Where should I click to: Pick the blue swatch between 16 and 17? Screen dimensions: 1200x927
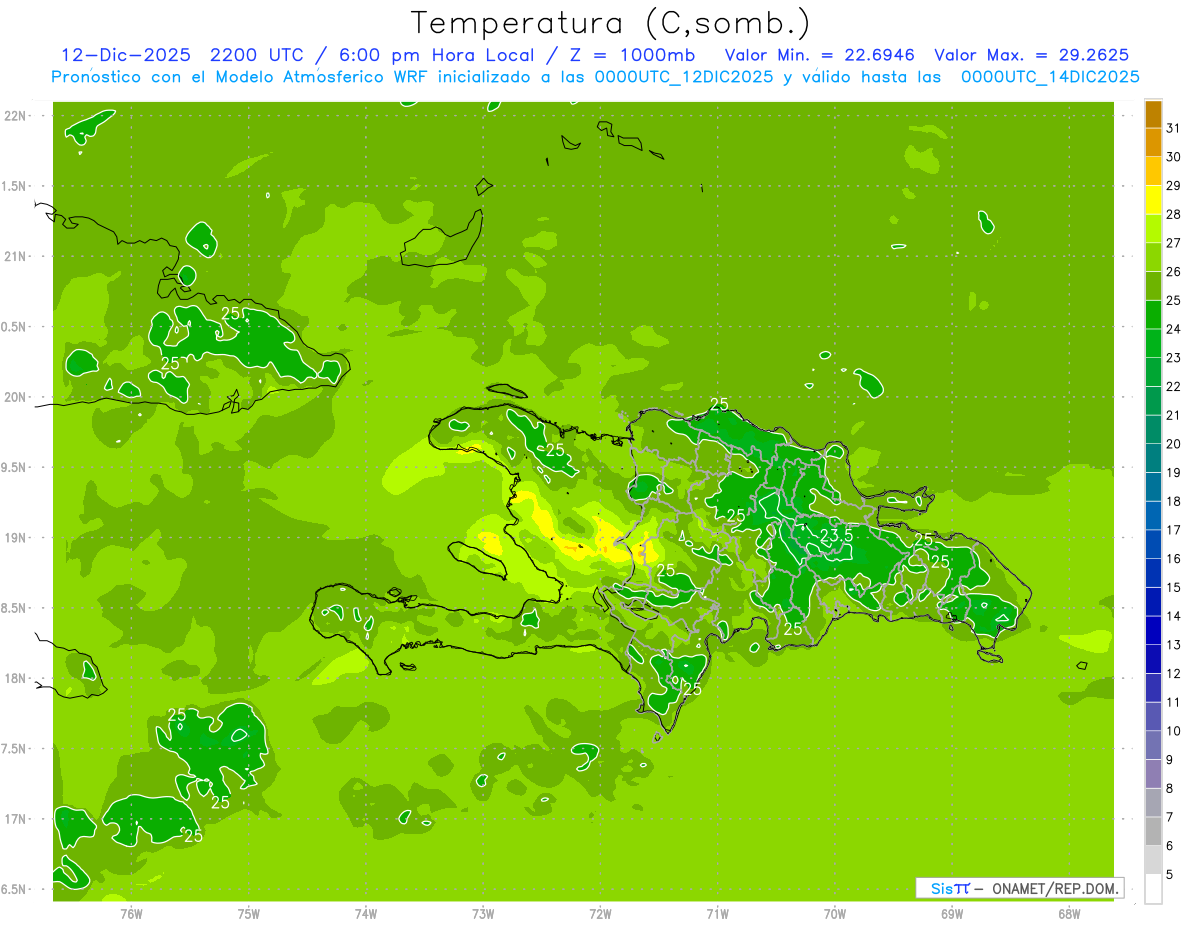(x=1153, y=544)
